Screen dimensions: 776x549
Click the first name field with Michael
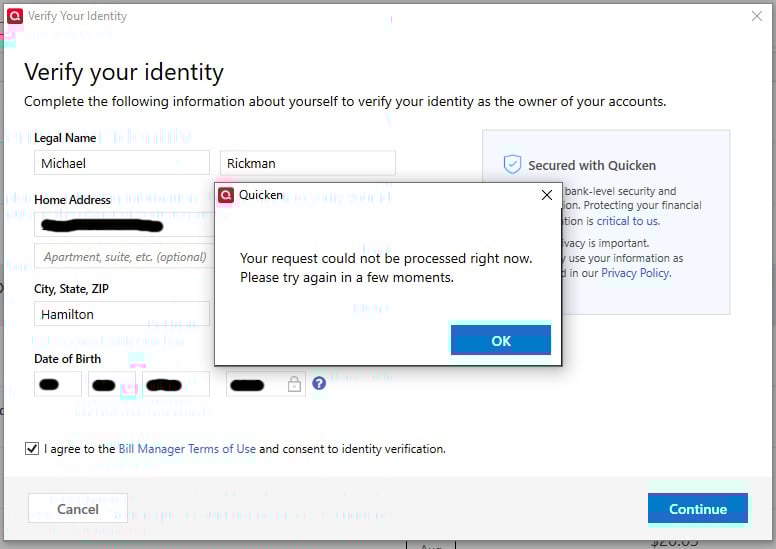click(122, 163)
